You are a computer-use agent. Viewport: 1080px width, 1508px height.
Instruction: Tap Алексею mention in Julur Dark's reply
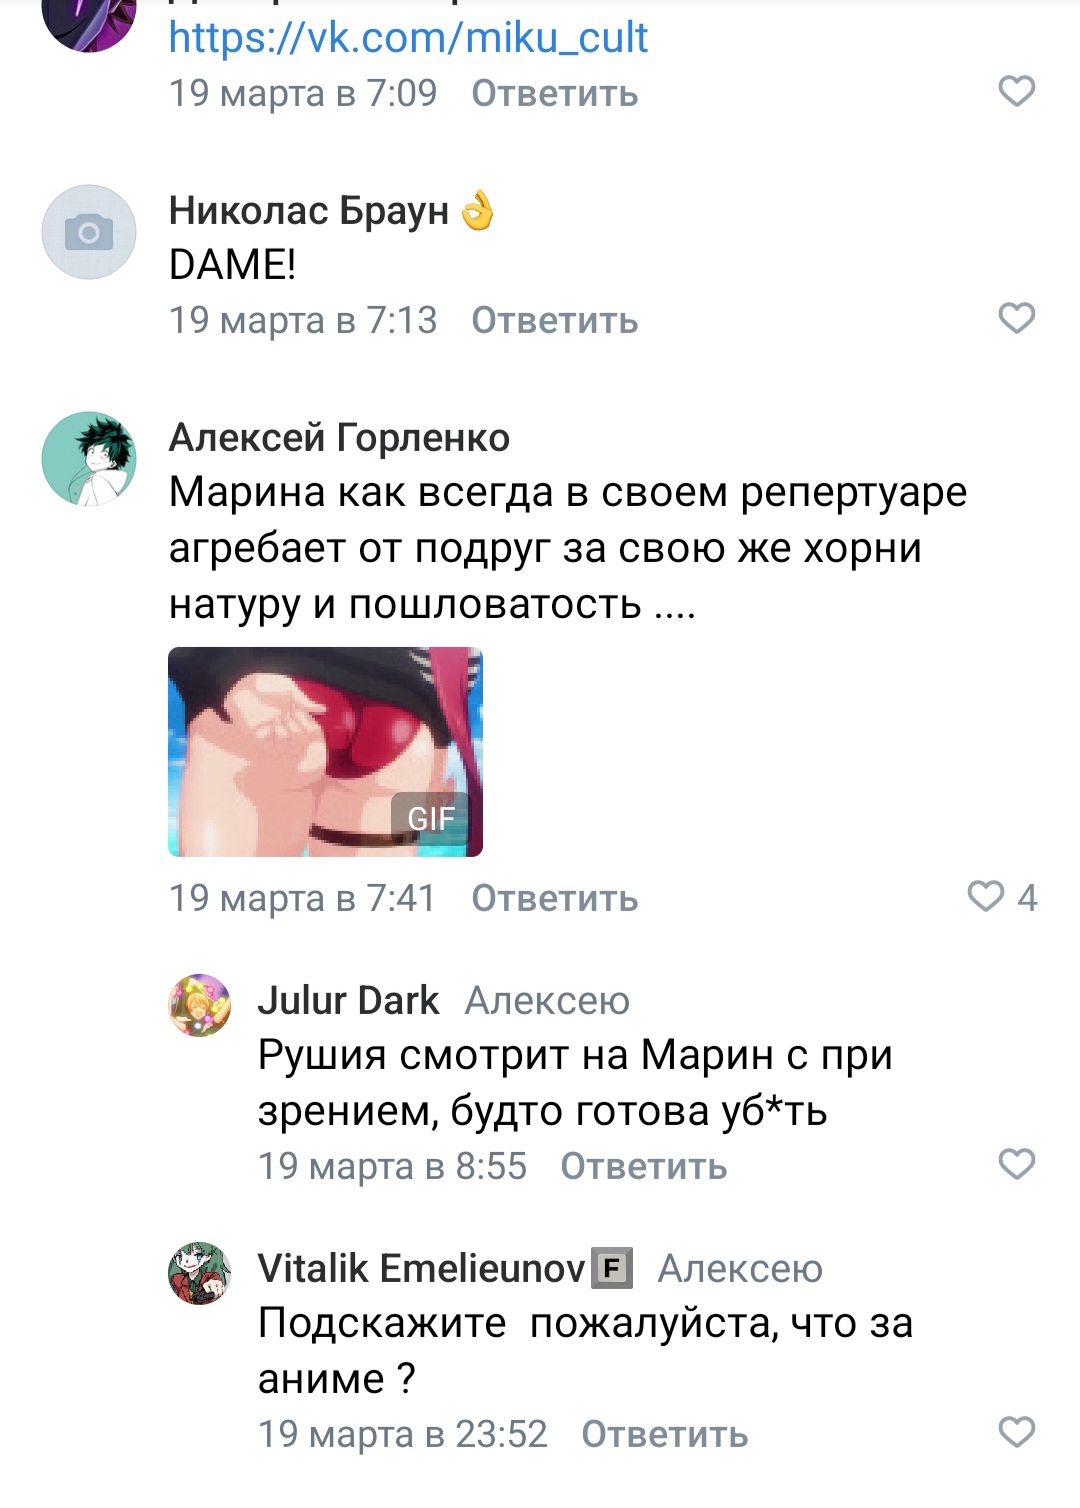548,1000
